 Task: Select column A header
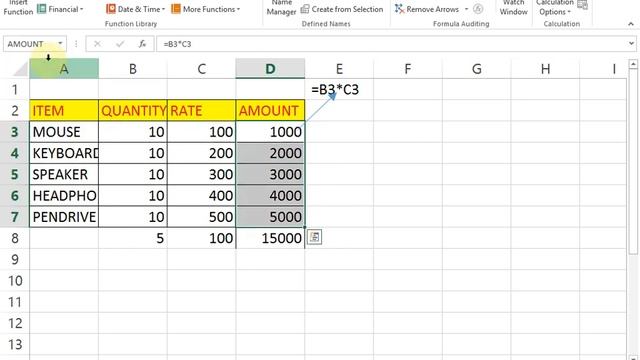[64, 69]
